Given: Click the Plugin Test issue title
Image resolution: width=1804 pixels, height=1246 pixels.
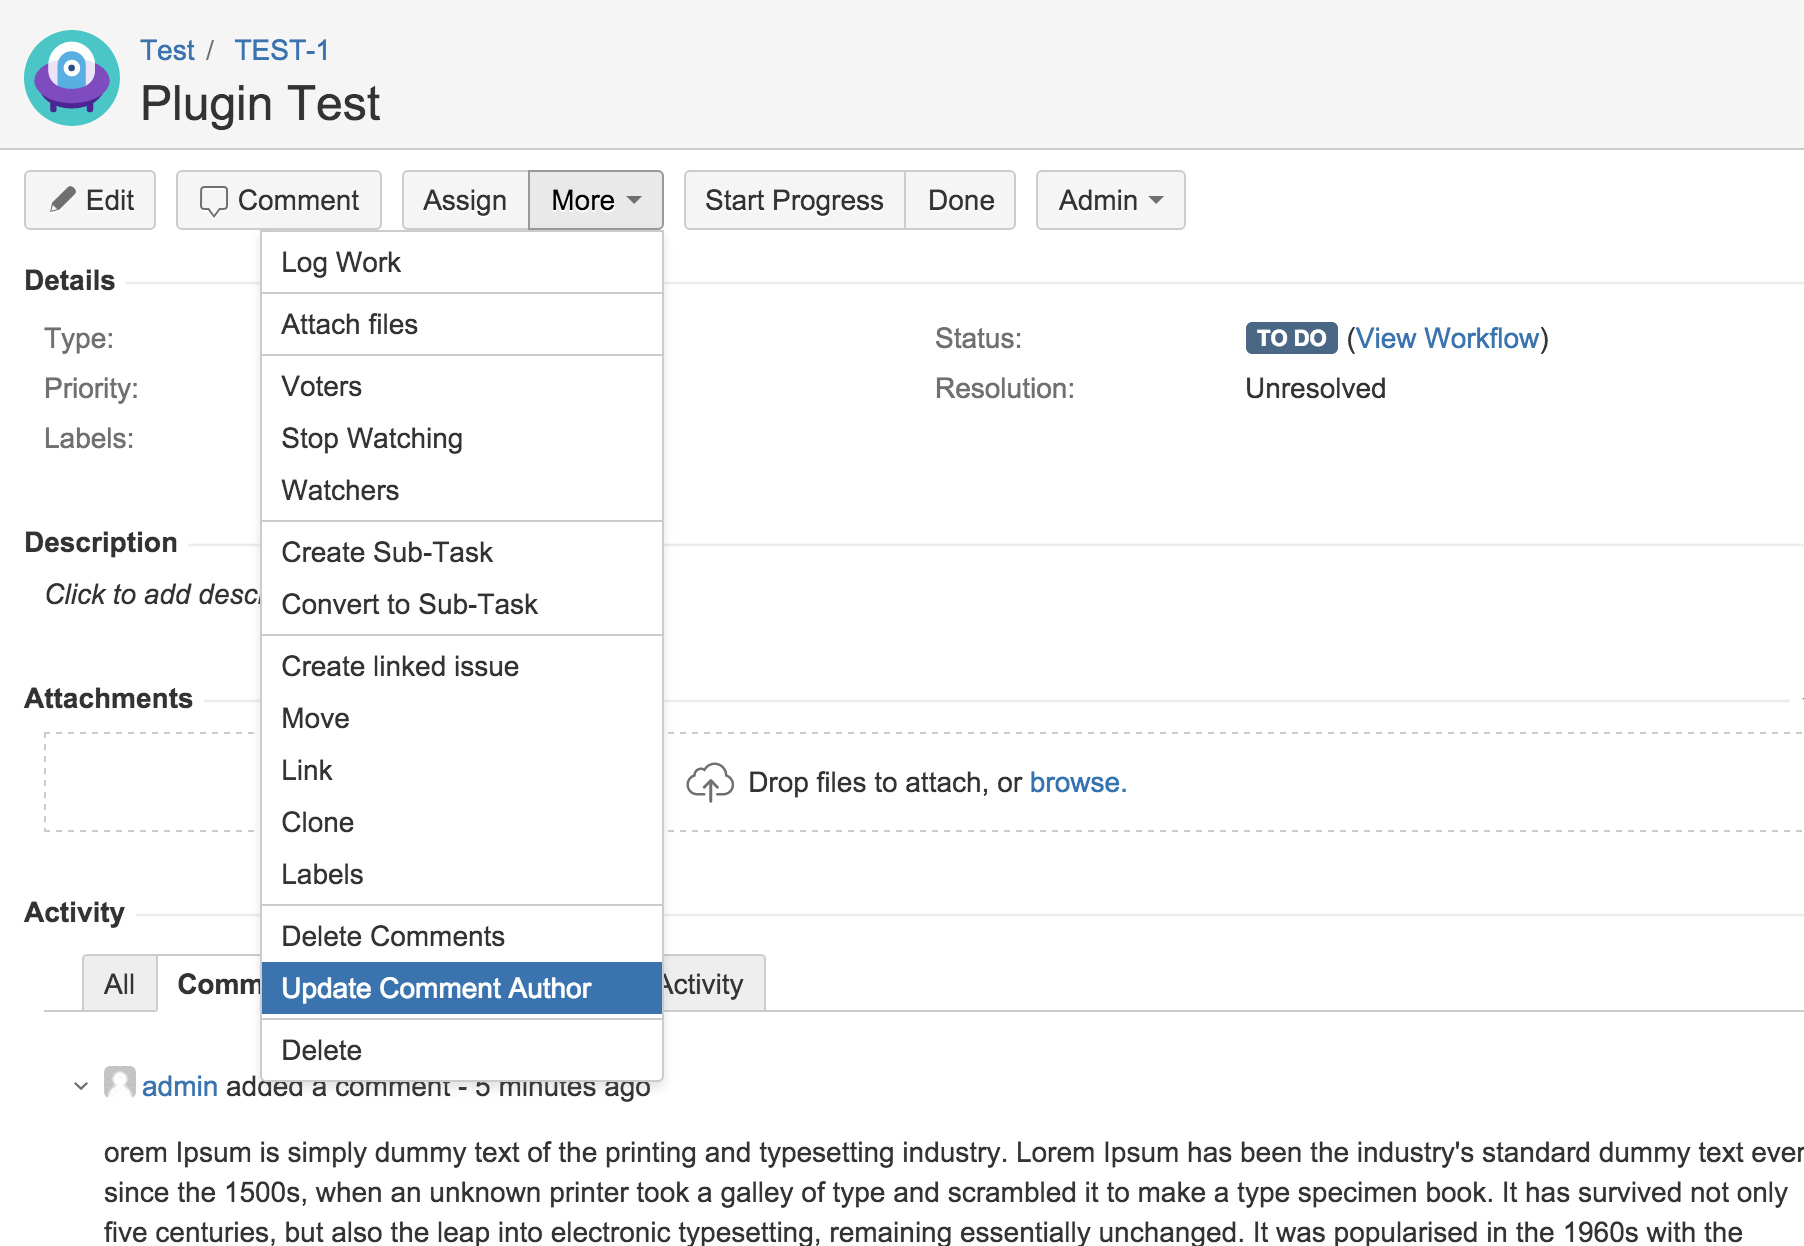Looking at the screenshot, I should [x=260, y=103].
